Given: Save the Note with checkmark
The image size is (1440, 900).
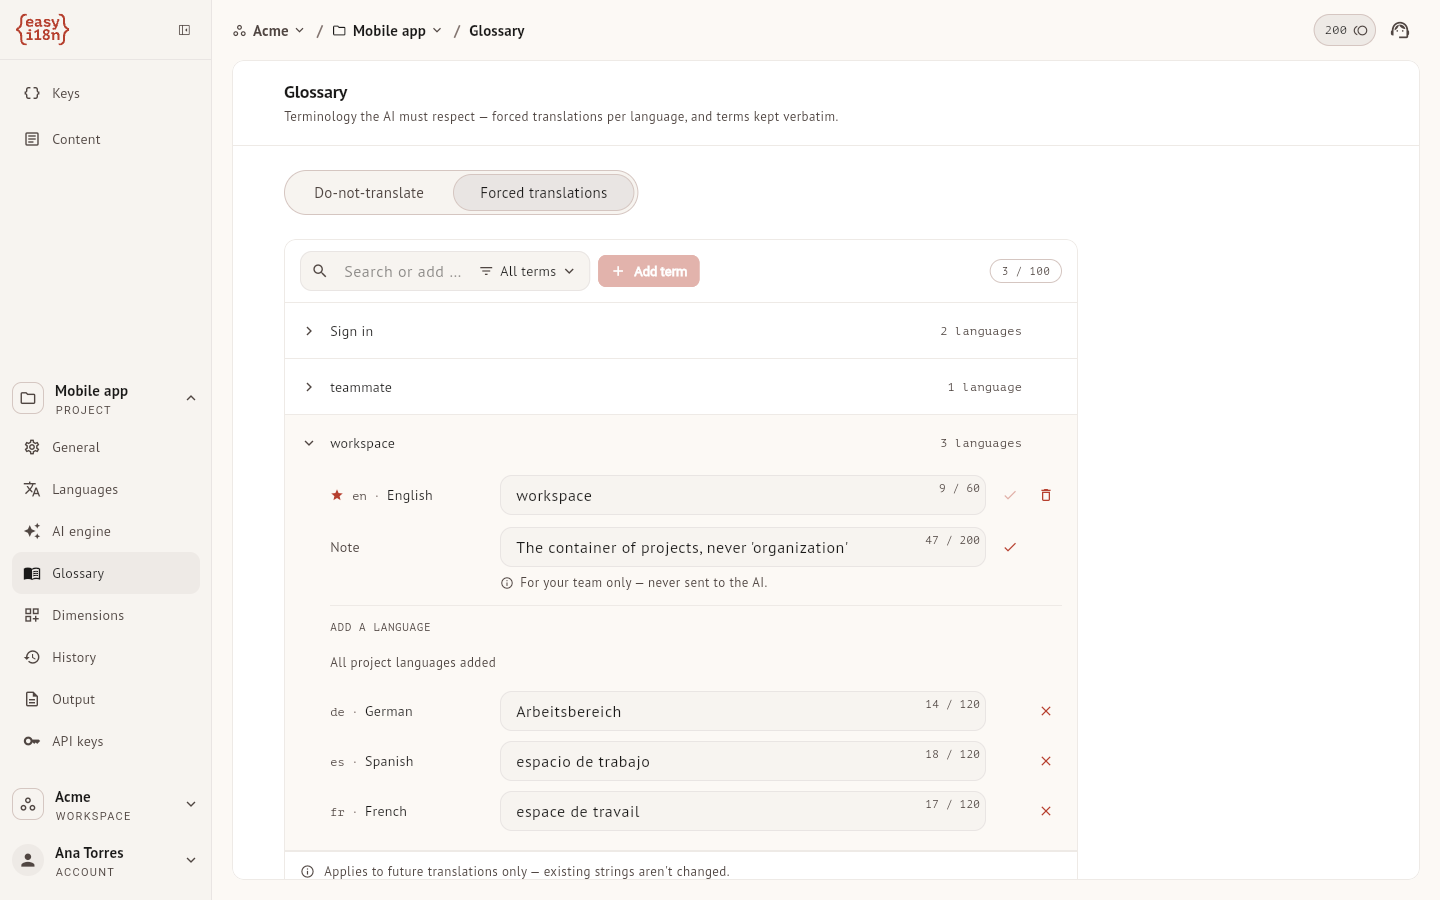Looking at the screenshot, I should [x=1010, y=547].
